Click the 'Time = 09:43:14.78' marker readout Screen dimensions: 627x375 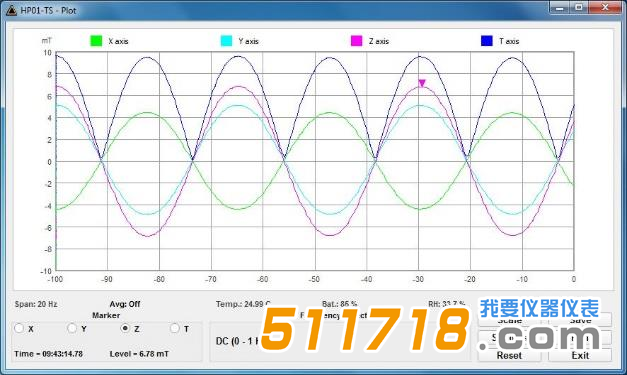48,354
